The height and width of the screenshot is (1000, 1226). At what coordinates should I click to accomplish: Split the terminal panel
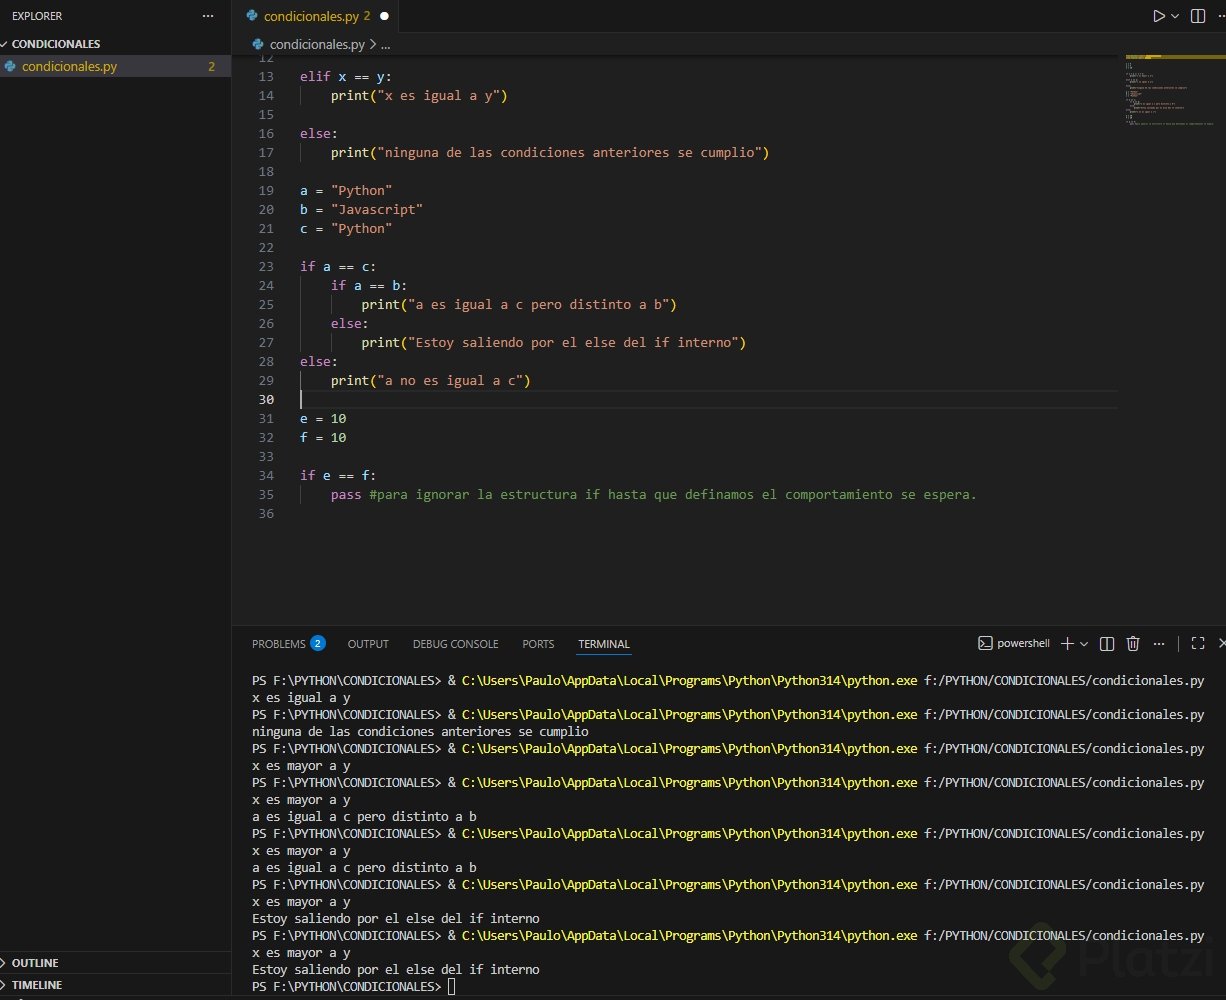[x=1107, y=644]
